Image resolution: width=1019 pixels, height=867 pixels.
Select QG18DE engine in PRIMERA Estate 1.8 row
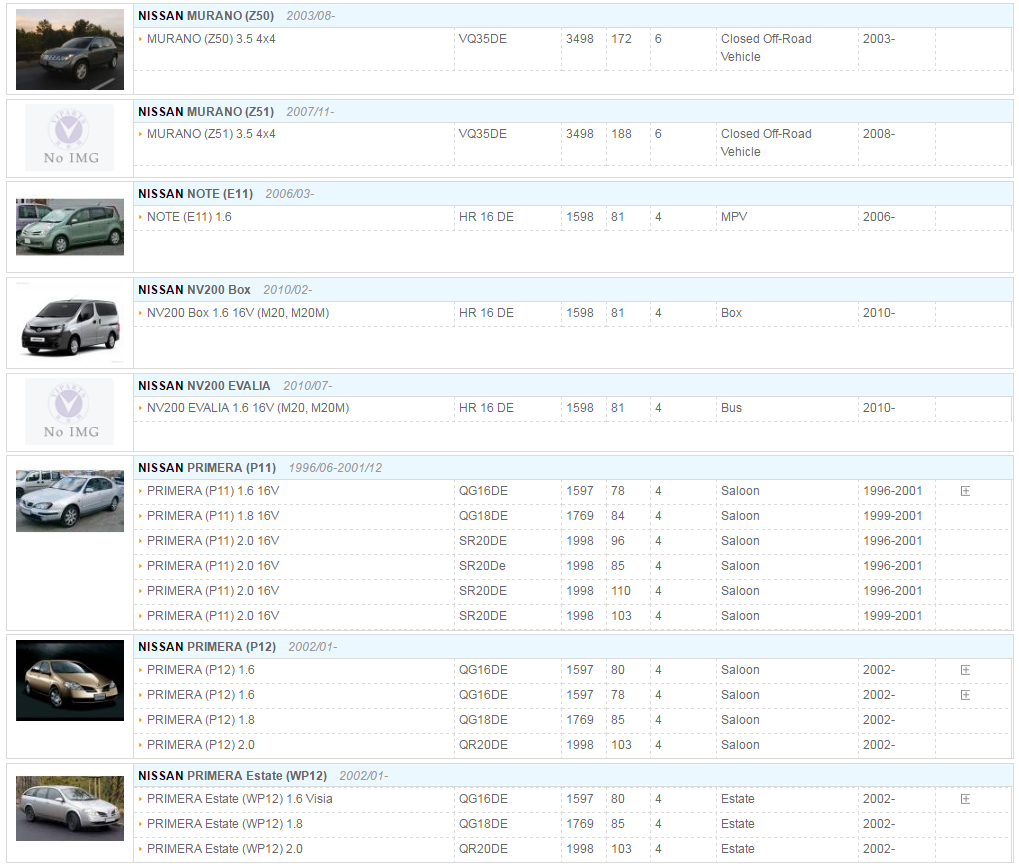(x=483, y=824)
